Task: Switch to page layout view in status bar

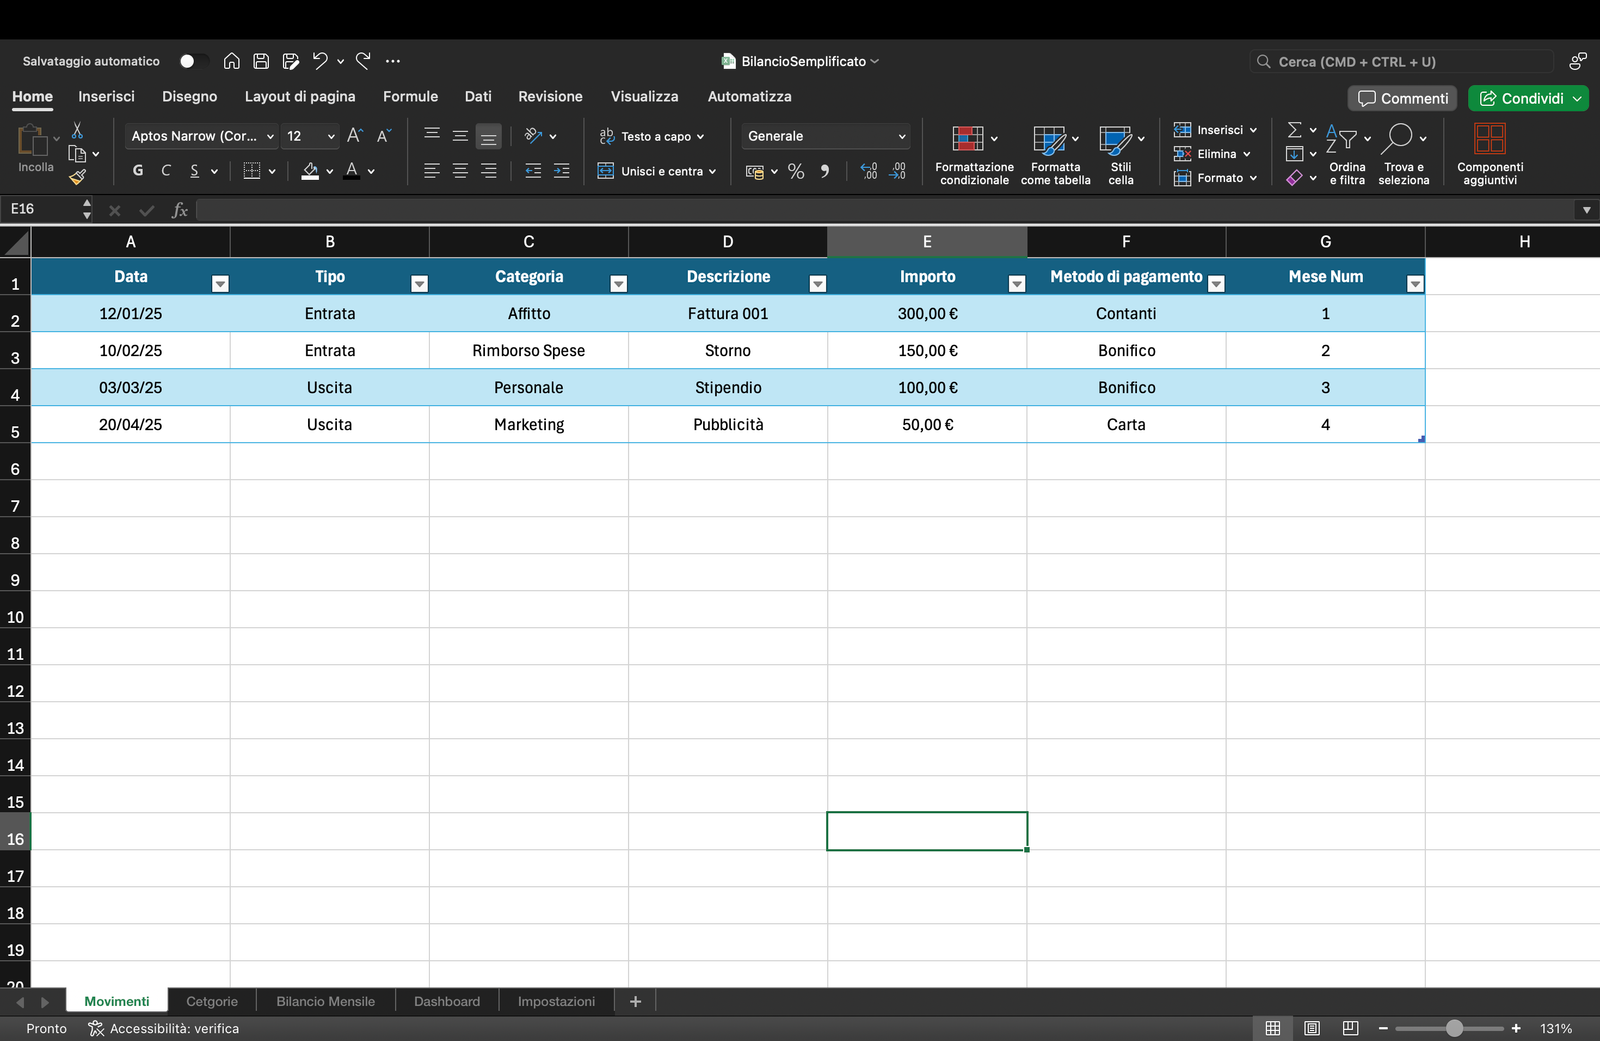Action: click(x=1312, y=1028)
